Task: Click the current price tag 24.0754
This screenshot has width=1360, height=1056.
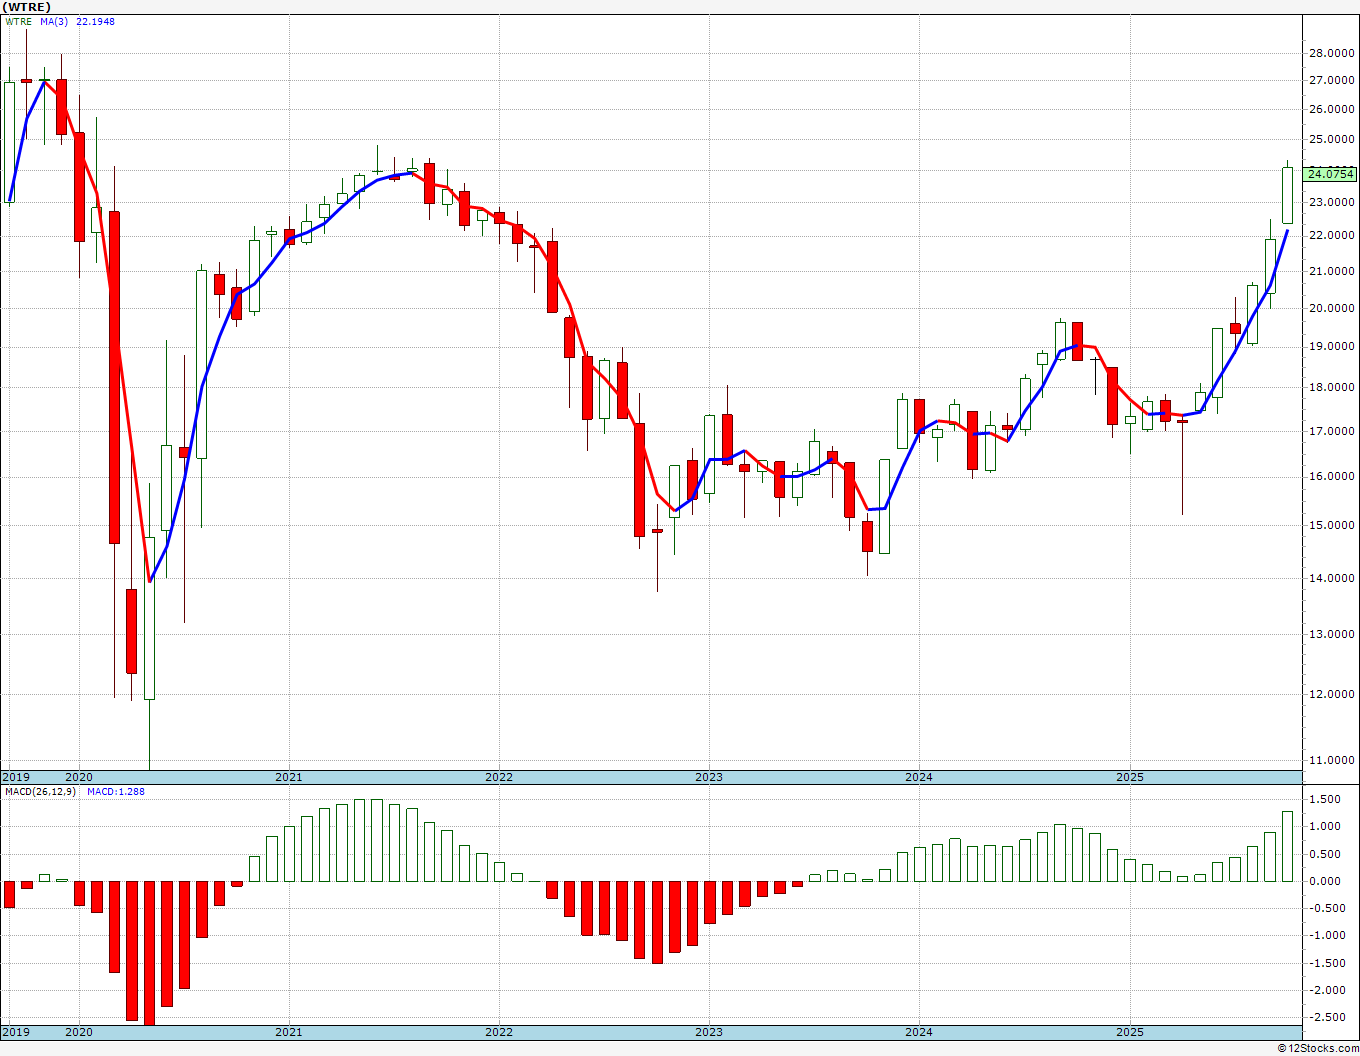Action: click(x=1331, y=174)
